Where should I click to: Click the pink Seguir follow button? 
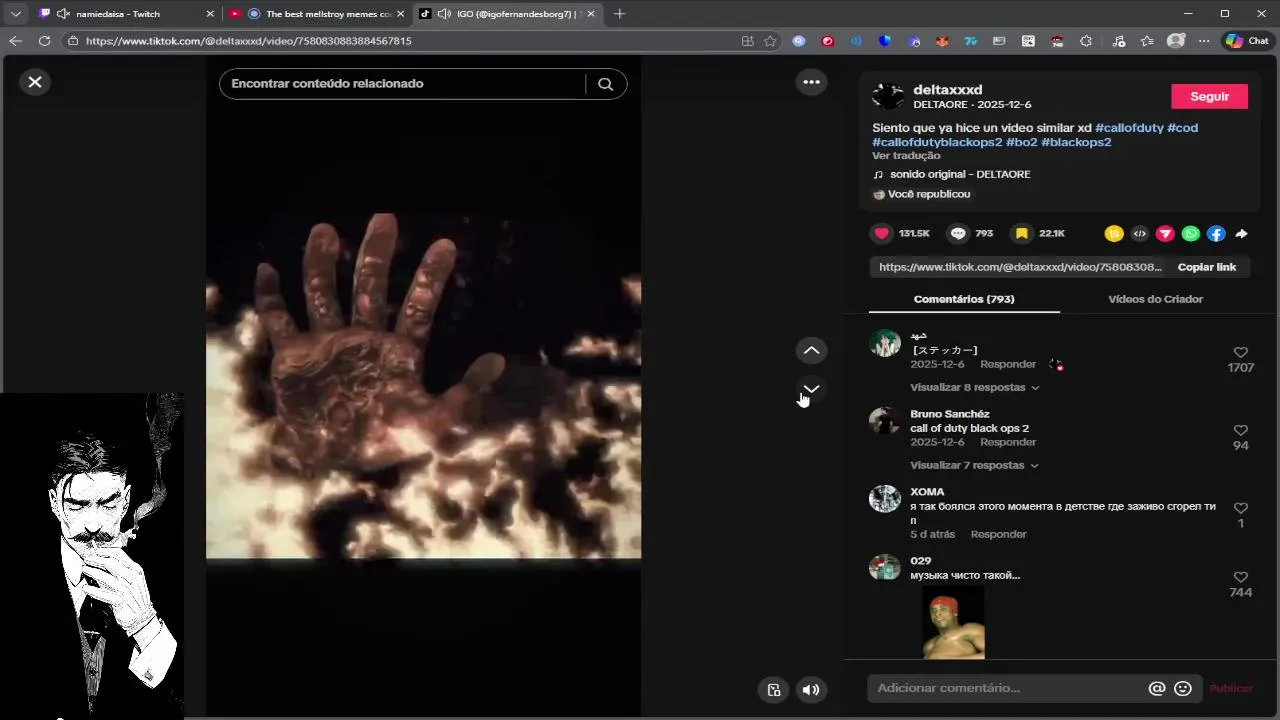point(1209,96)
